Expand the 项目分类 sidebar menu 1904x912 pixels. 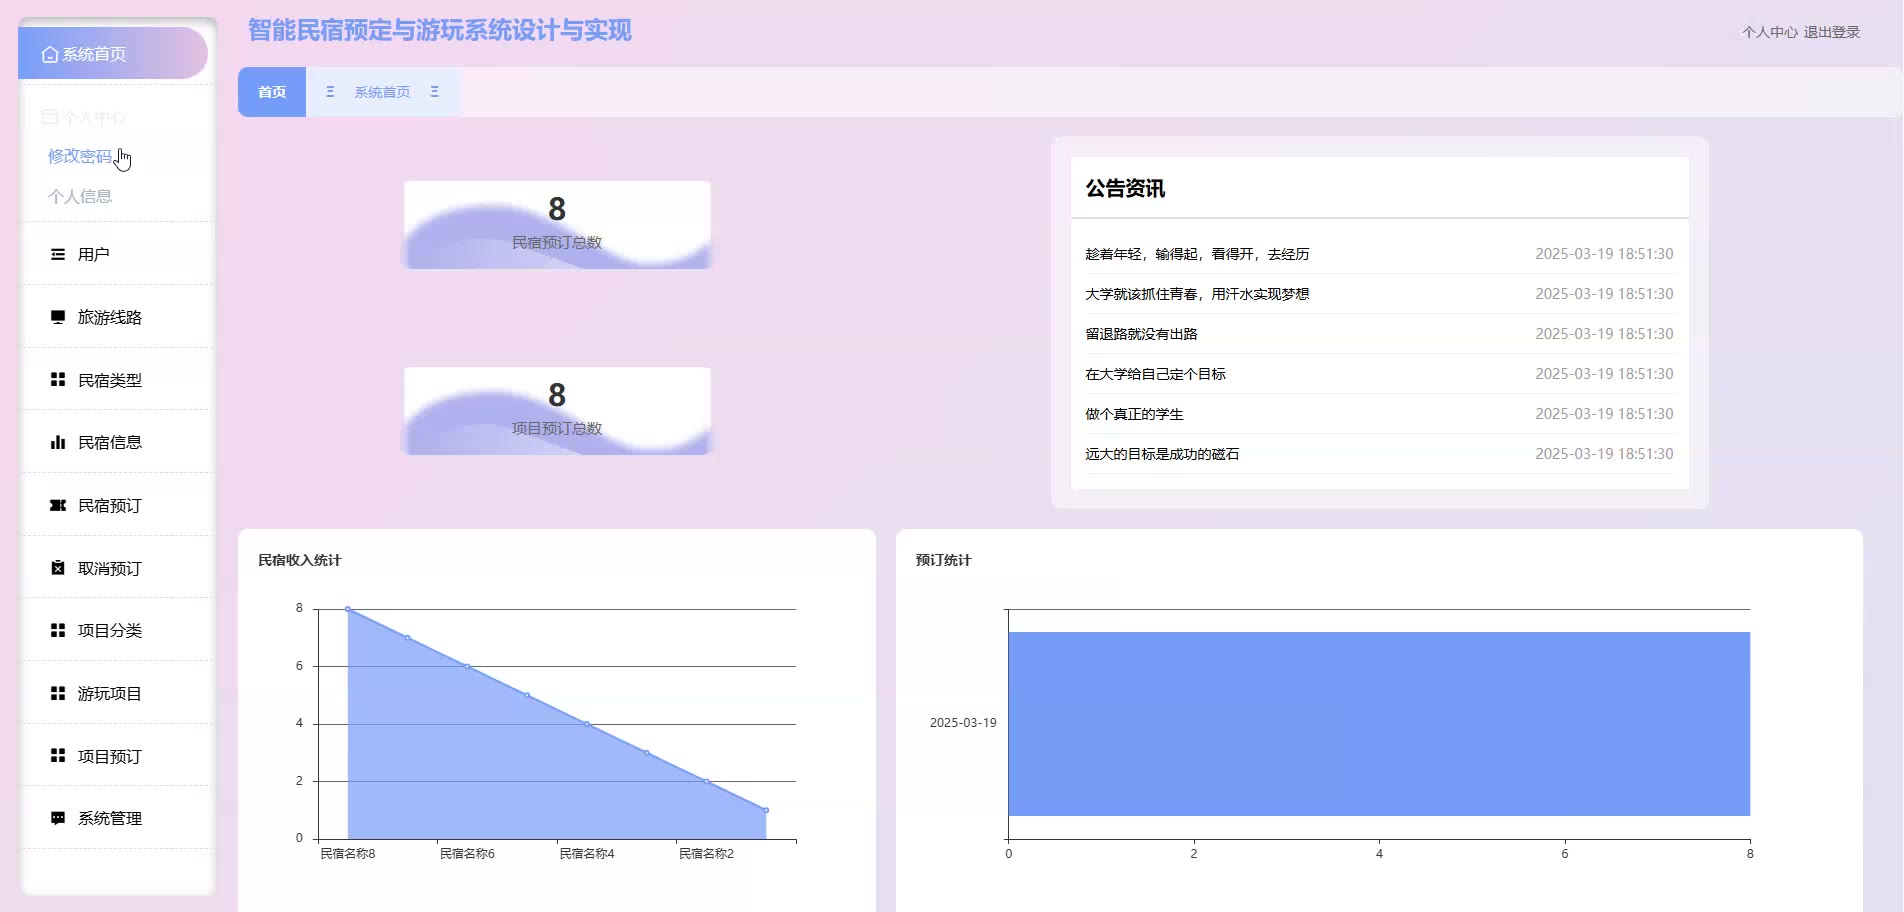(117, 630)
